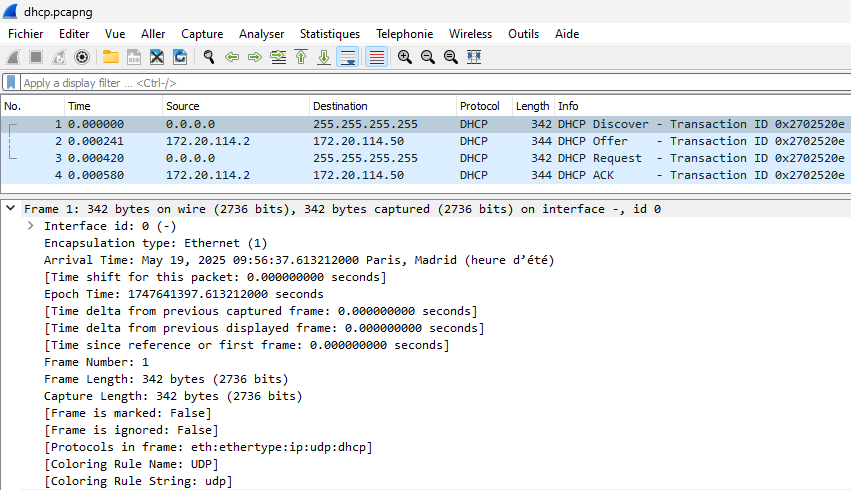The height and width of the screenshot is (490, 851).
Task: Select the Encapsulation type: Ethernet line
Action: coord(155,243)
